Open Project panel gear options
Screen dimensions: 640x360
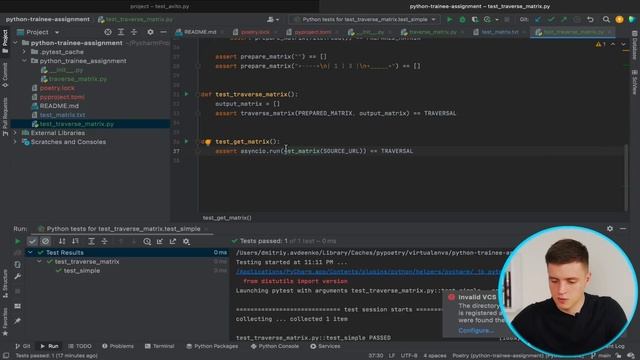tap(150, 32)
